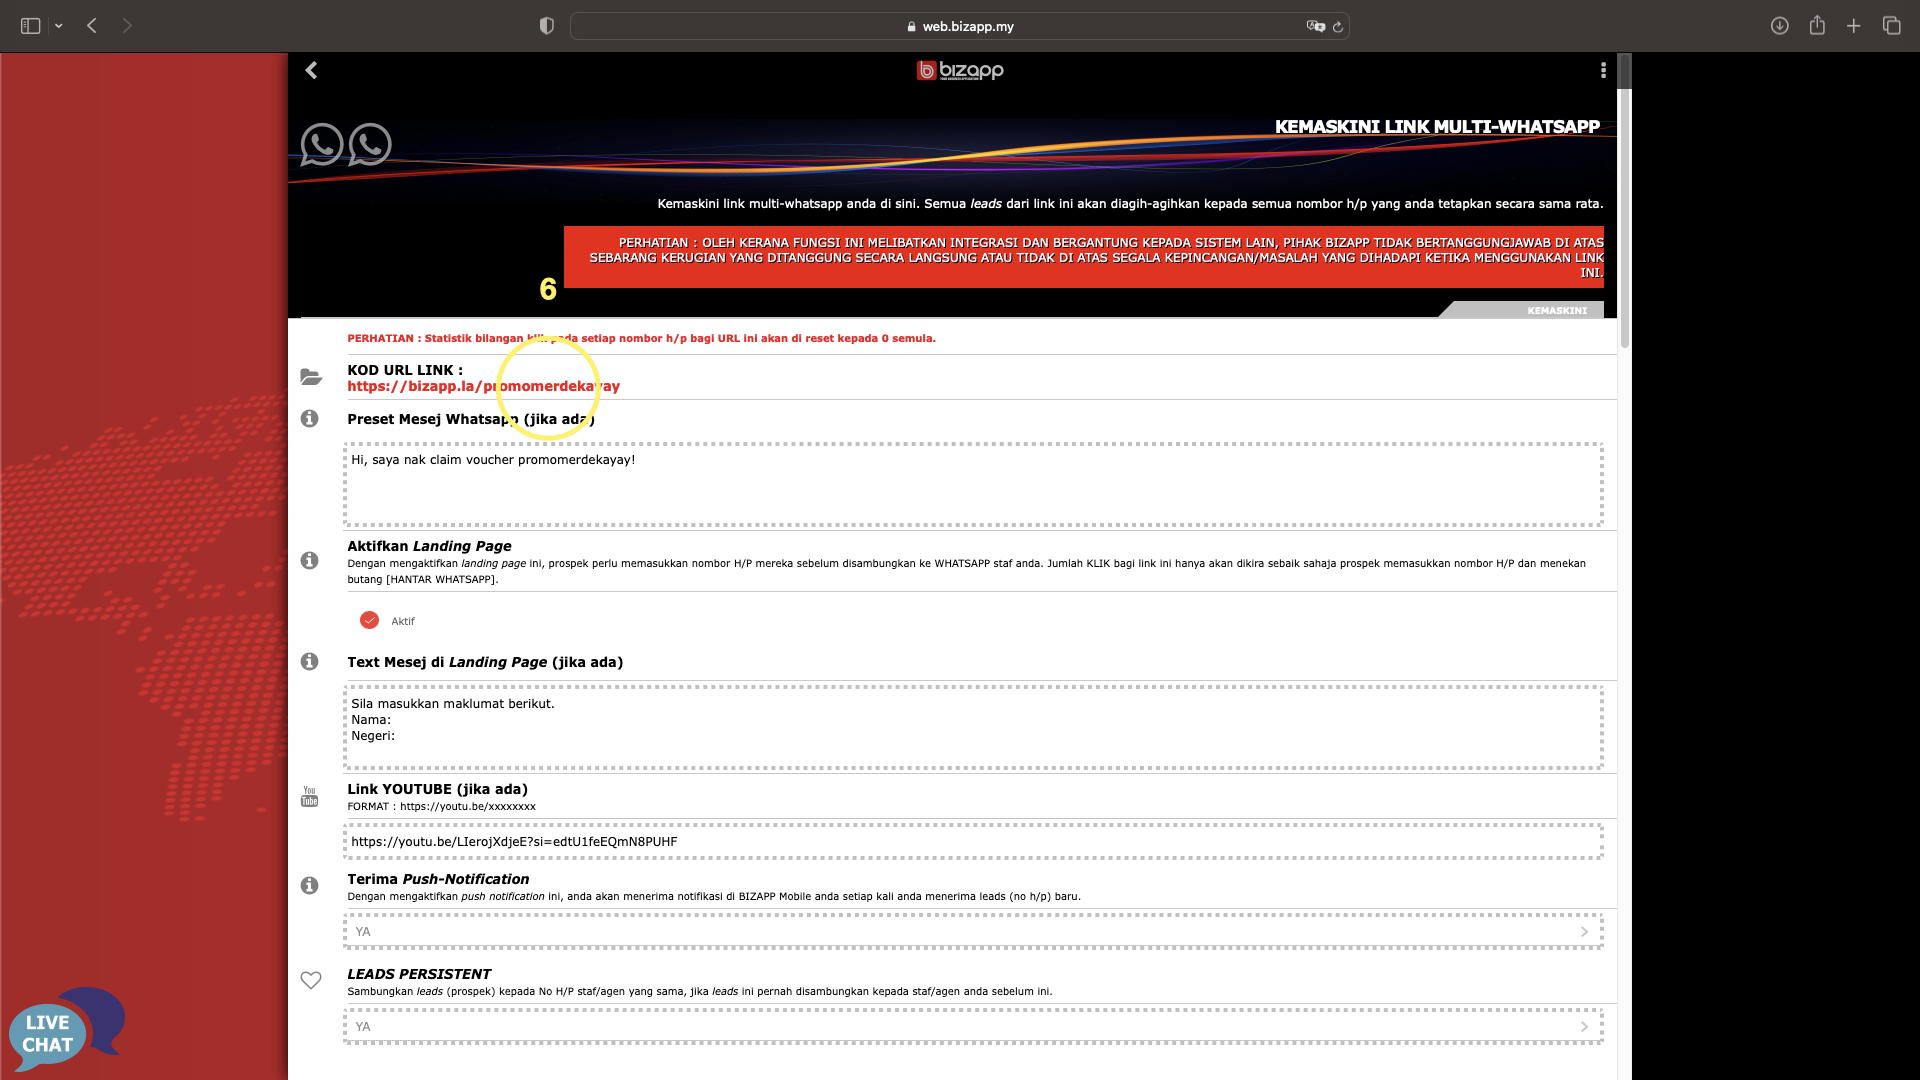Click info icon next to Aktifkan Landing Page
The width and height of the screenshot is (1920, 1080).
[310, 560]
